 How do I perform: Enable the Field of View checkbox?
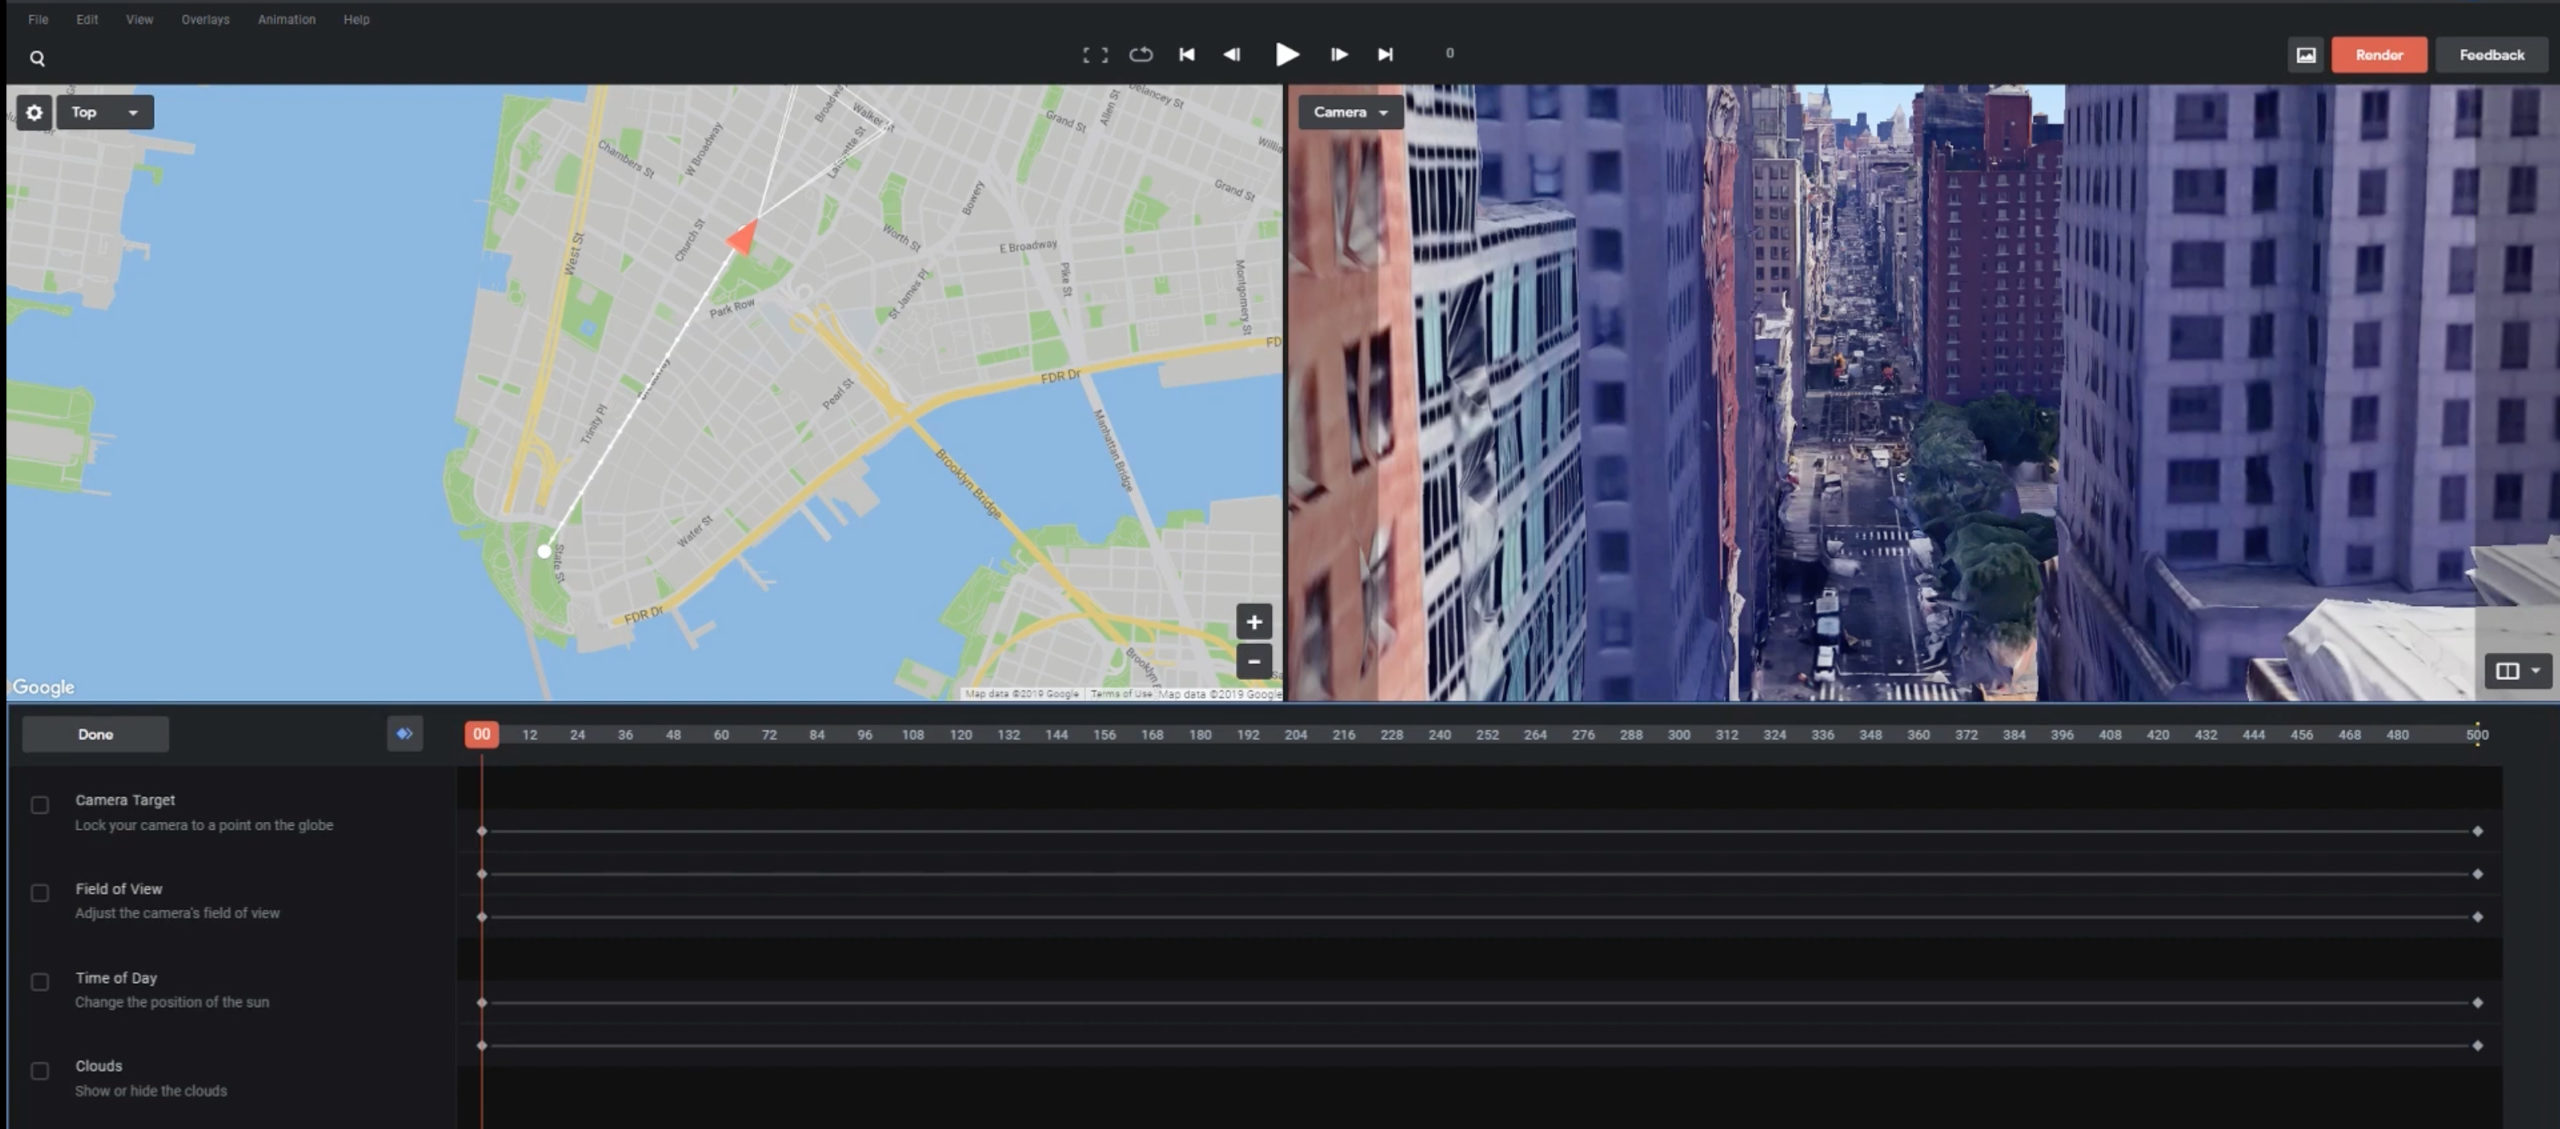40,893
